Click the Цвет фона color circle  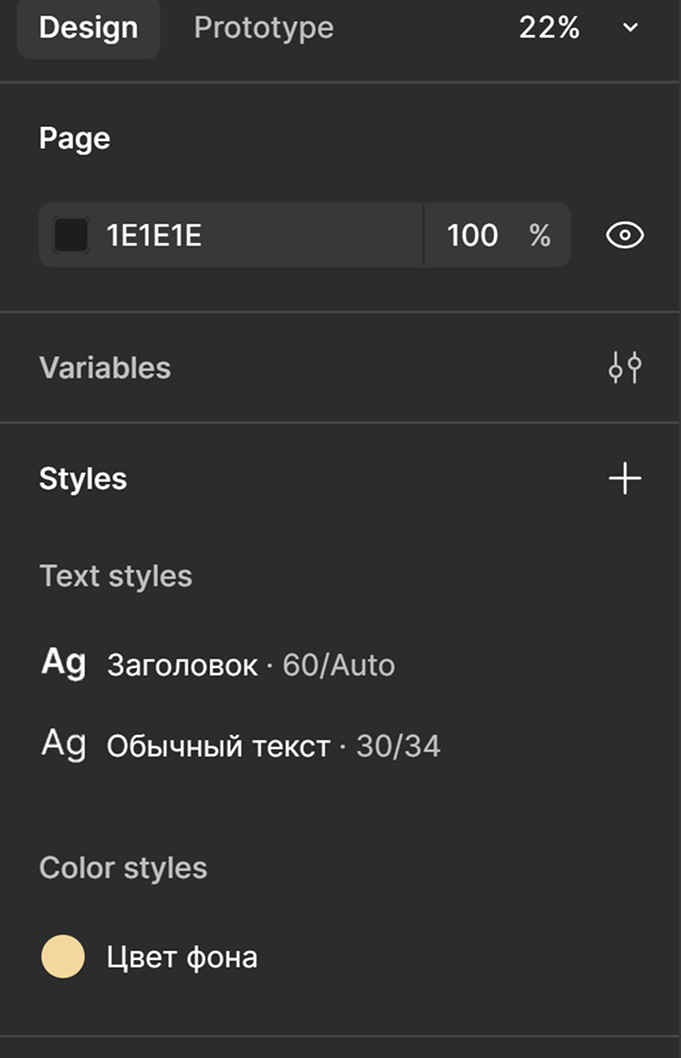[63, 957]
